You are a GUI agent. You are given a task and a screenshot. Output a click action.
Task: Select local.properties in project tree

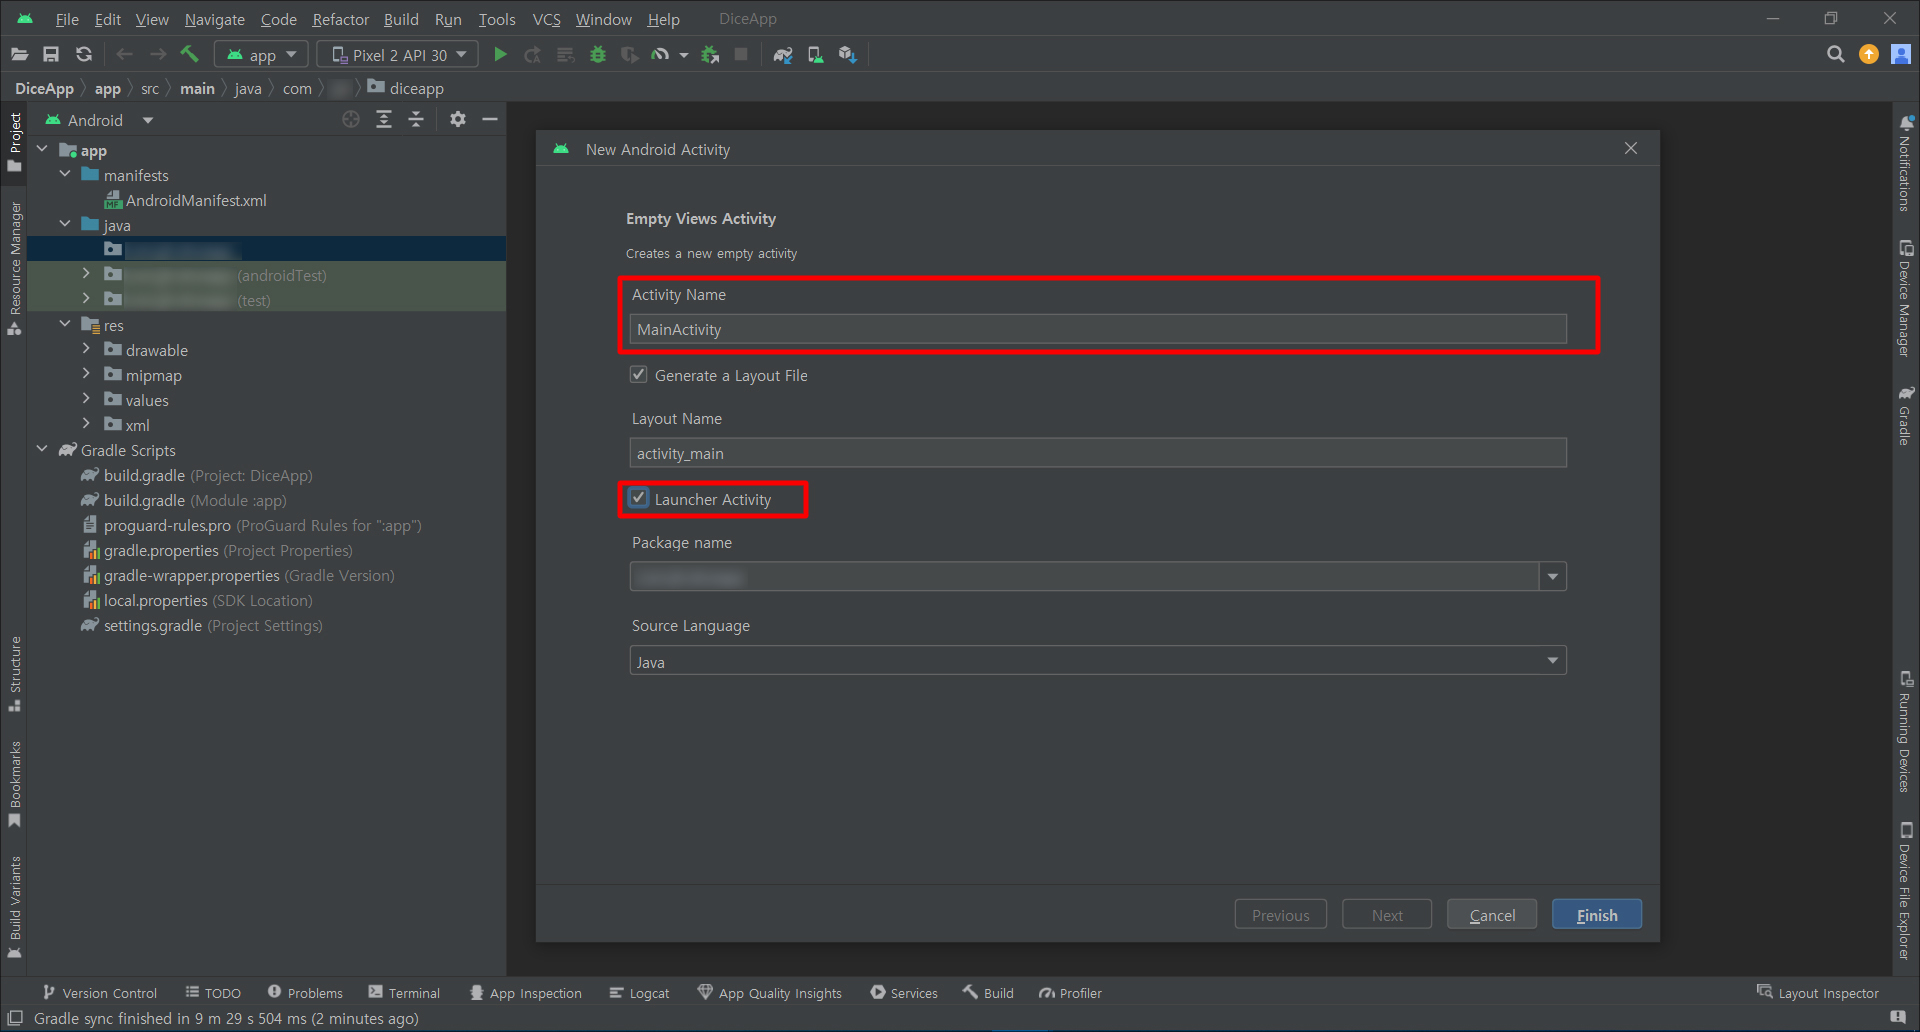click(x=198, y=600)
